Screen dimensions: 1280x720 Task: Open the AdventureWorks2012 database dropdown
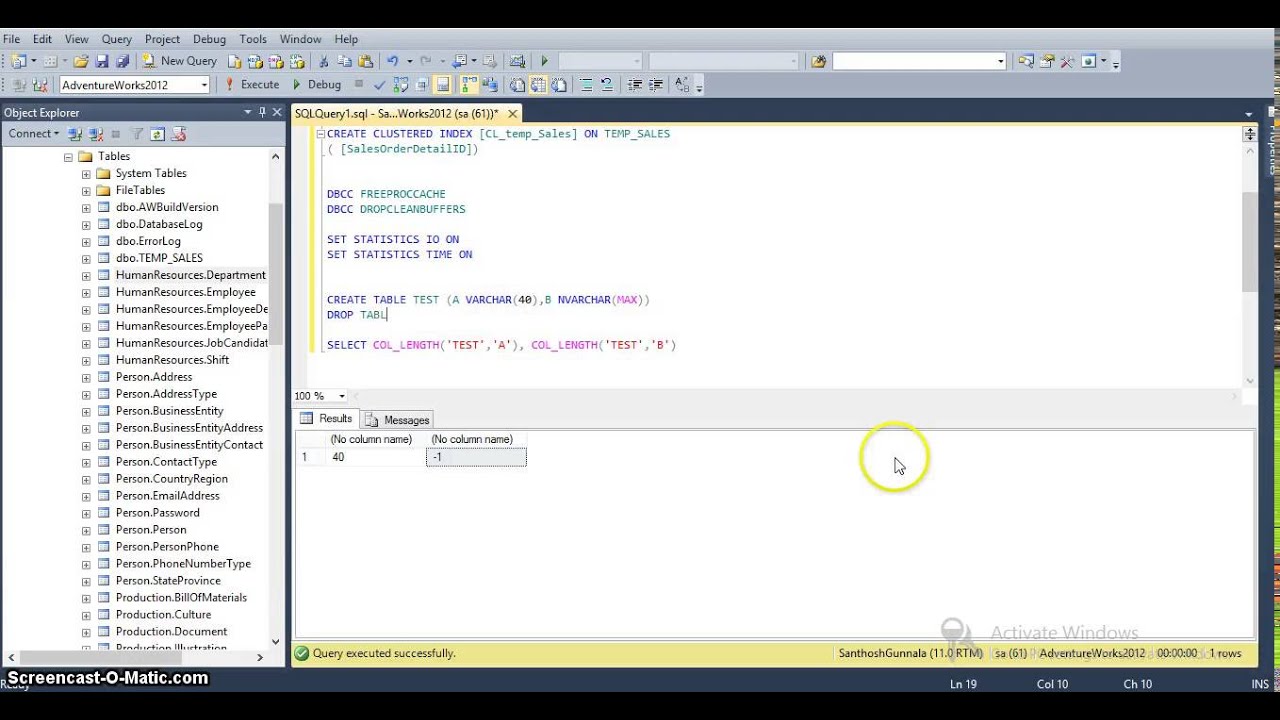[204, 85]
